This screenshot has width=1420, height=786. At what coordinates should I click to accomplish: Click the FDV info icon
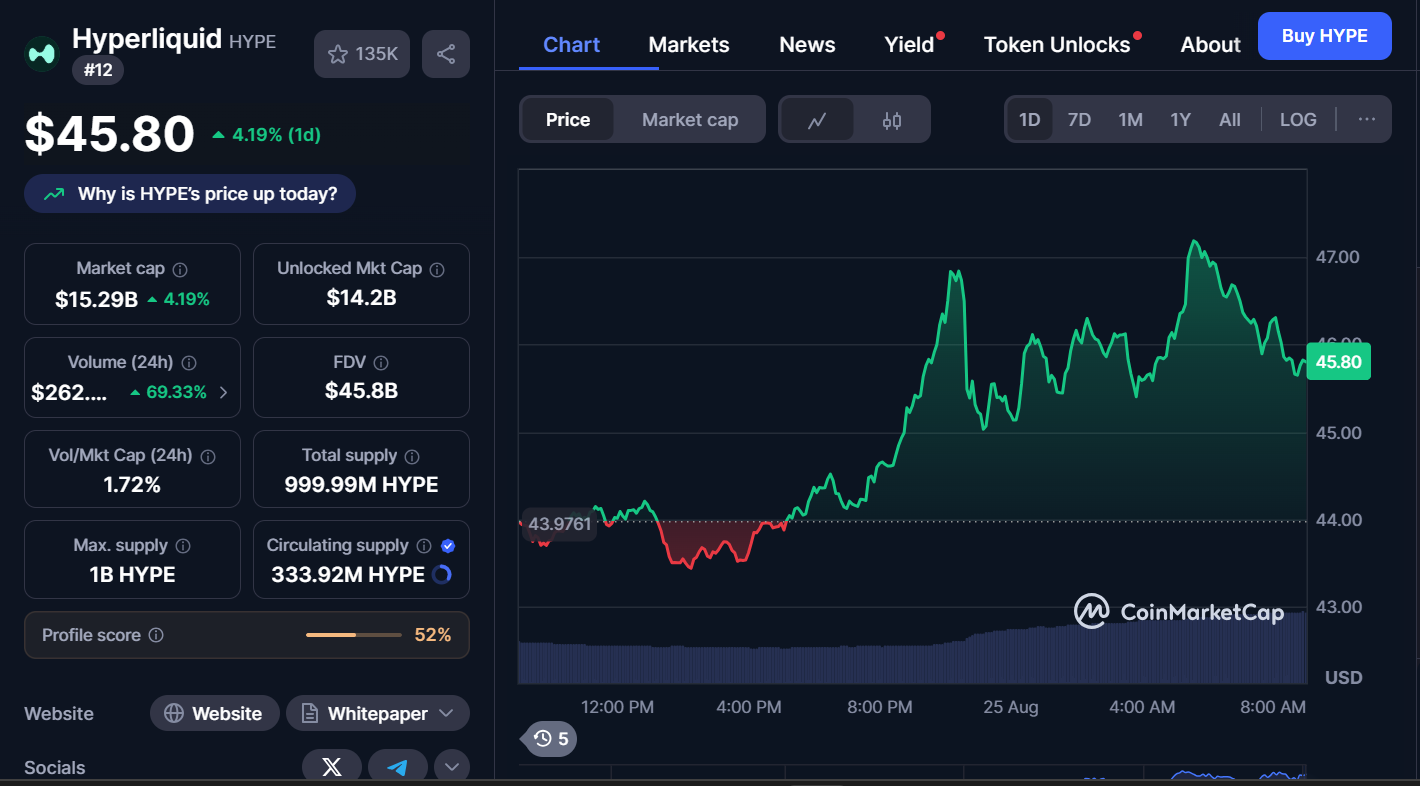381,363
